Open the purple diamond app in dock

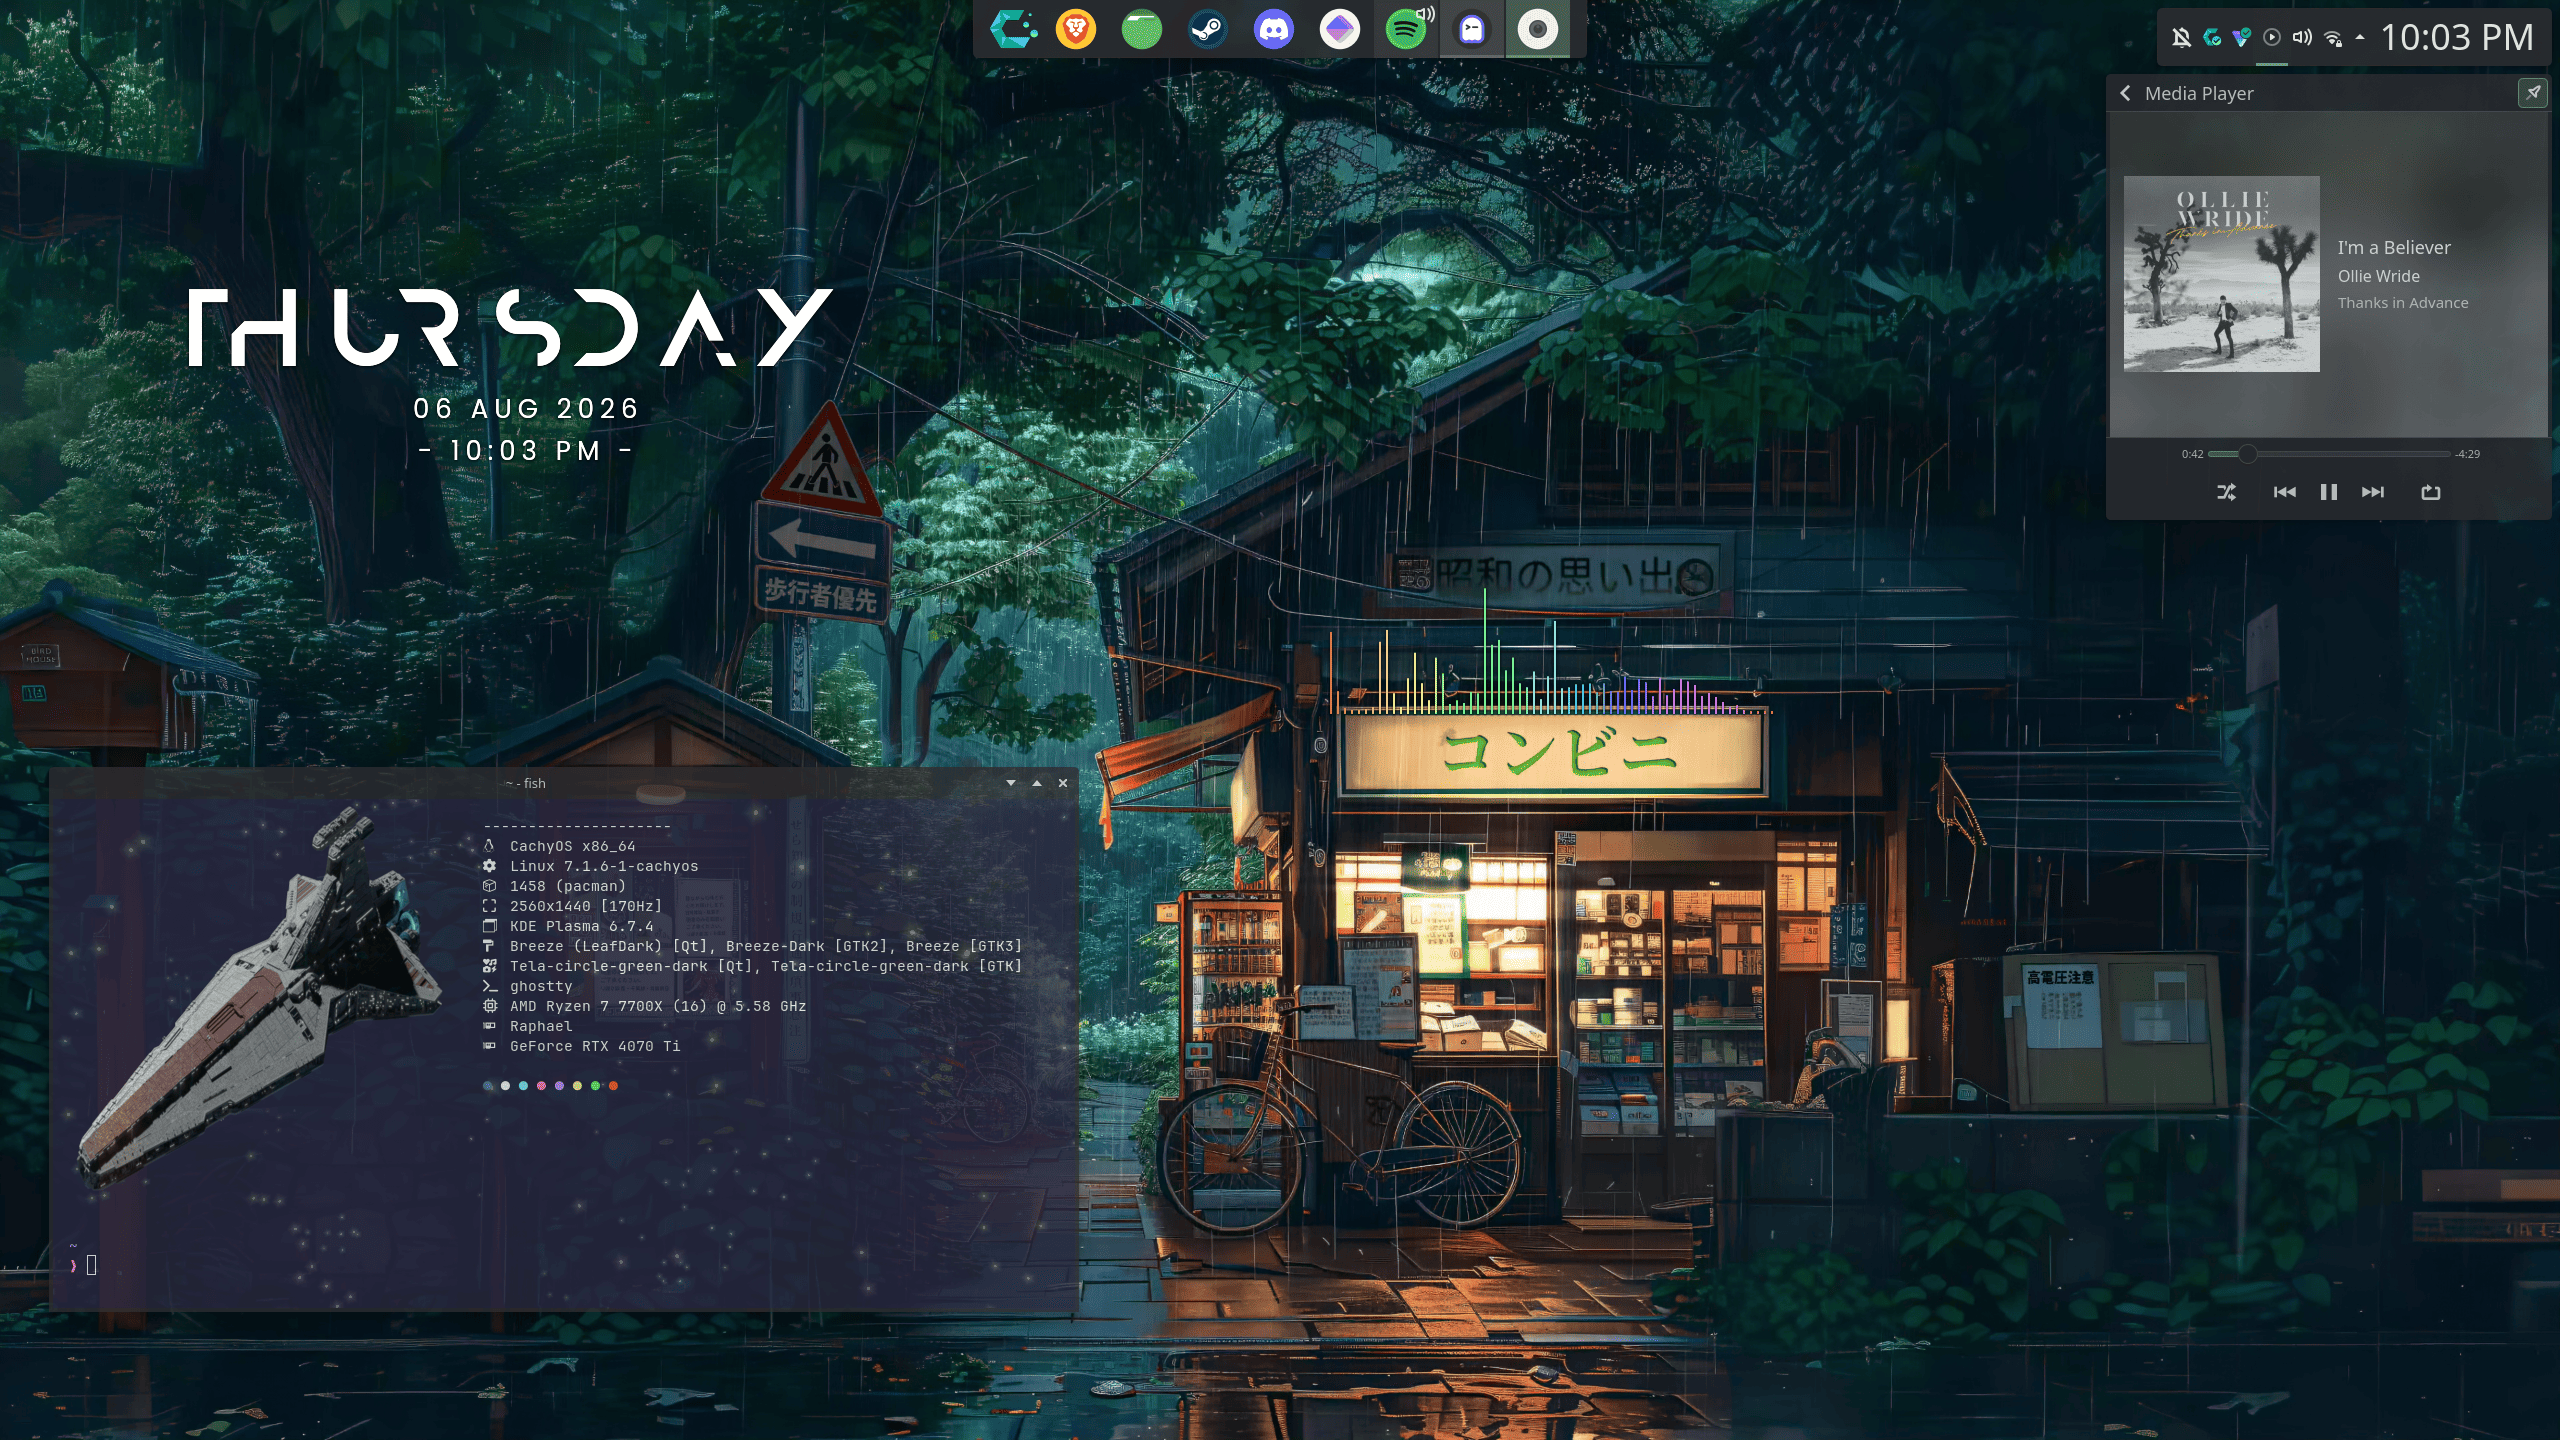(x=1340, y=29)
